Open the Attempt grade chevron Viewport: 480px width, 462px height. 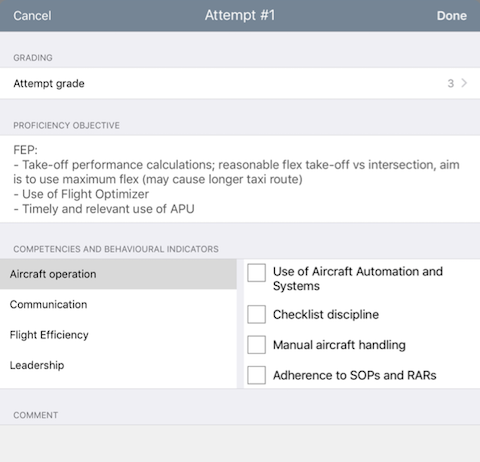[464, 83]
